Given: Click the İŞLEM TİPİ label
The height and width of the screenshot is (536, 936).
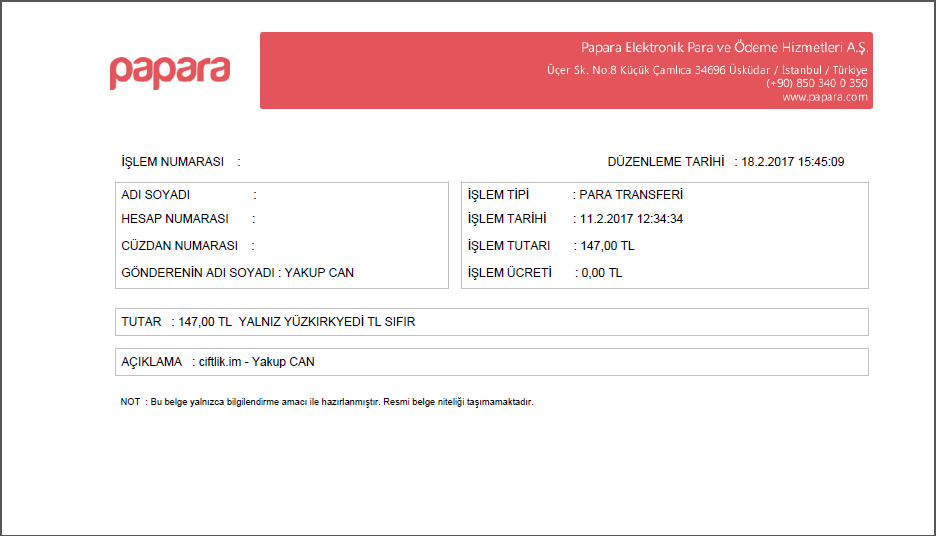Looking at the screenshot, I should pos(498,195).
